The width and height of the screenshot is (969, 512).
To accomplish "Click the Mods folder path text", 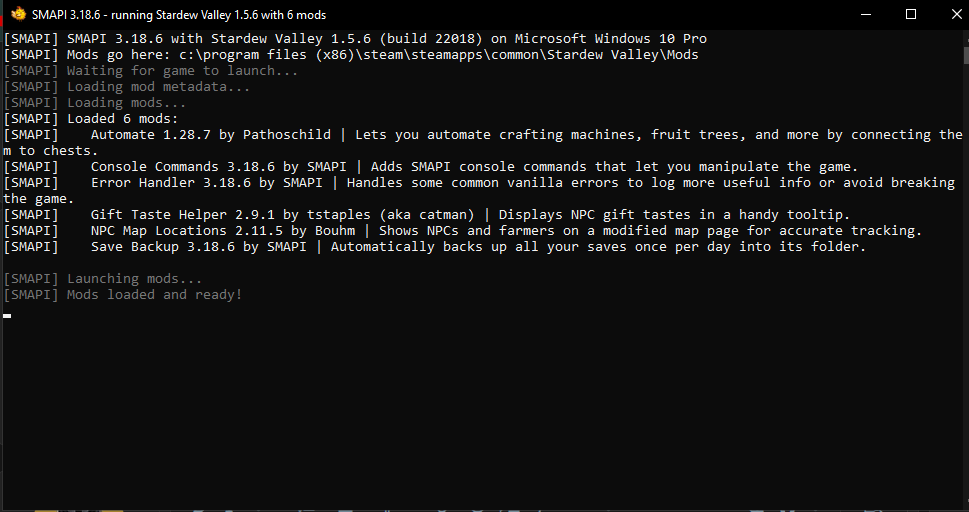I will (x=439, y=54).
